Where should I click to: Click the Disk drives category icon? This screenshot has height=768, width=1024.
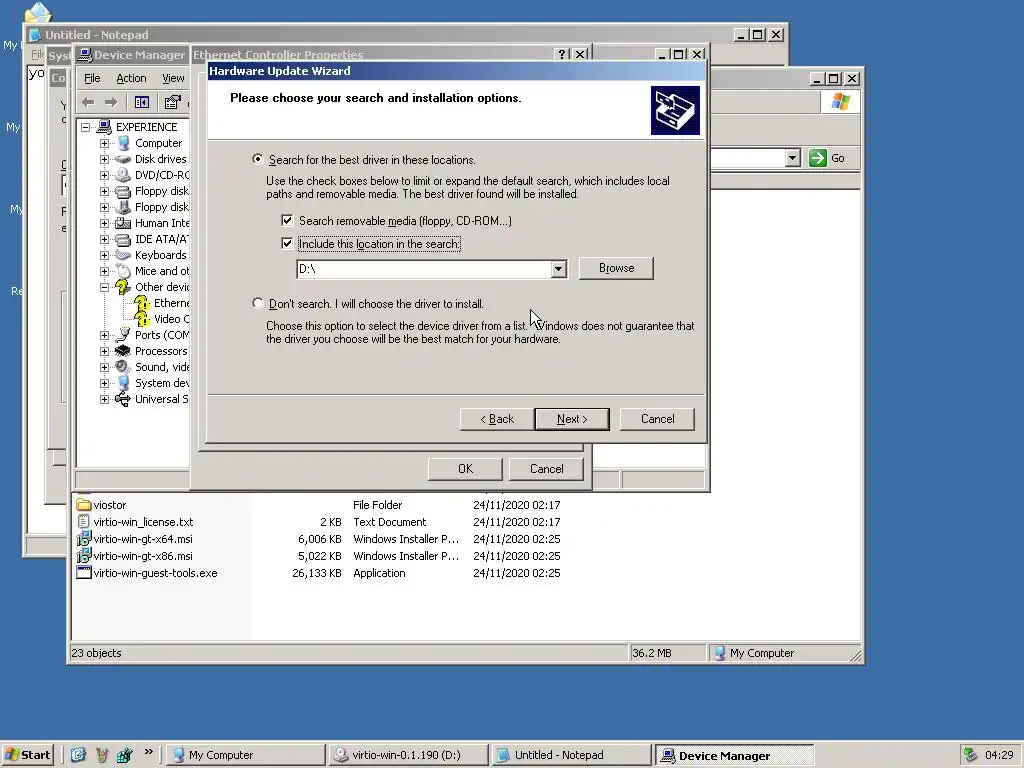[123, 159]
